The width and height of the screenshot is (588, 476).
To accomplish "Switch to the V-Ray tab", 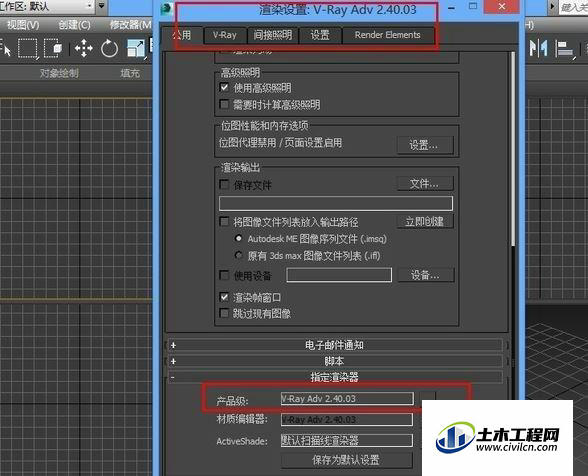I will [225, 36].
